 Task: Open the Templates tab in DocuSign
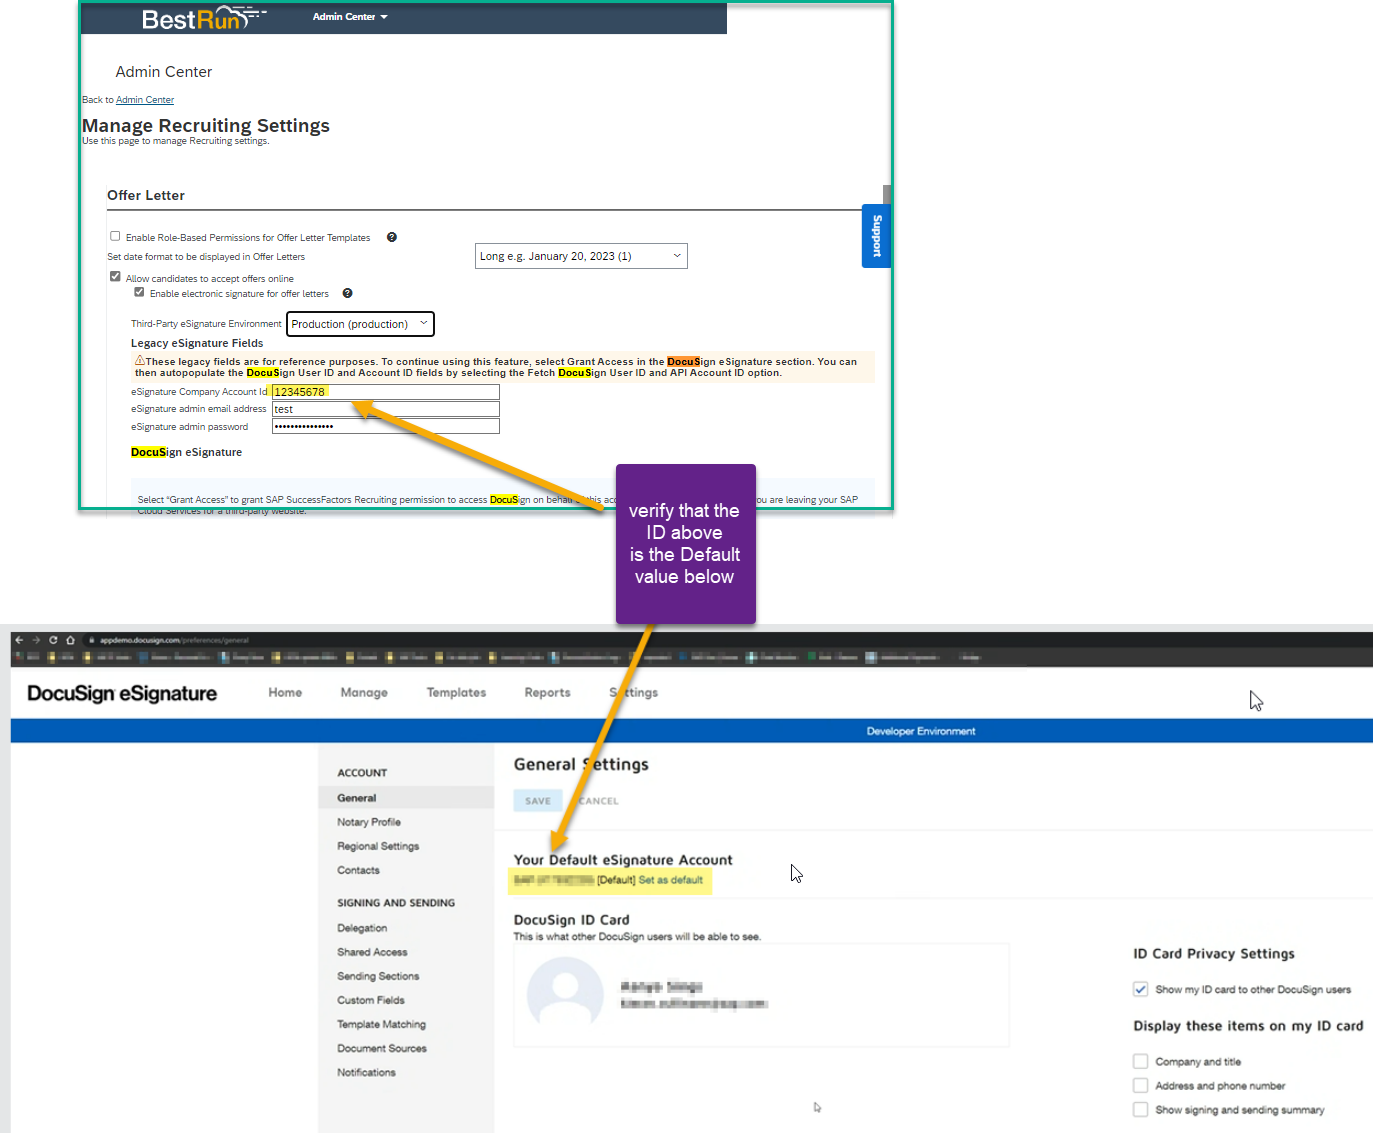pos(456,692)
